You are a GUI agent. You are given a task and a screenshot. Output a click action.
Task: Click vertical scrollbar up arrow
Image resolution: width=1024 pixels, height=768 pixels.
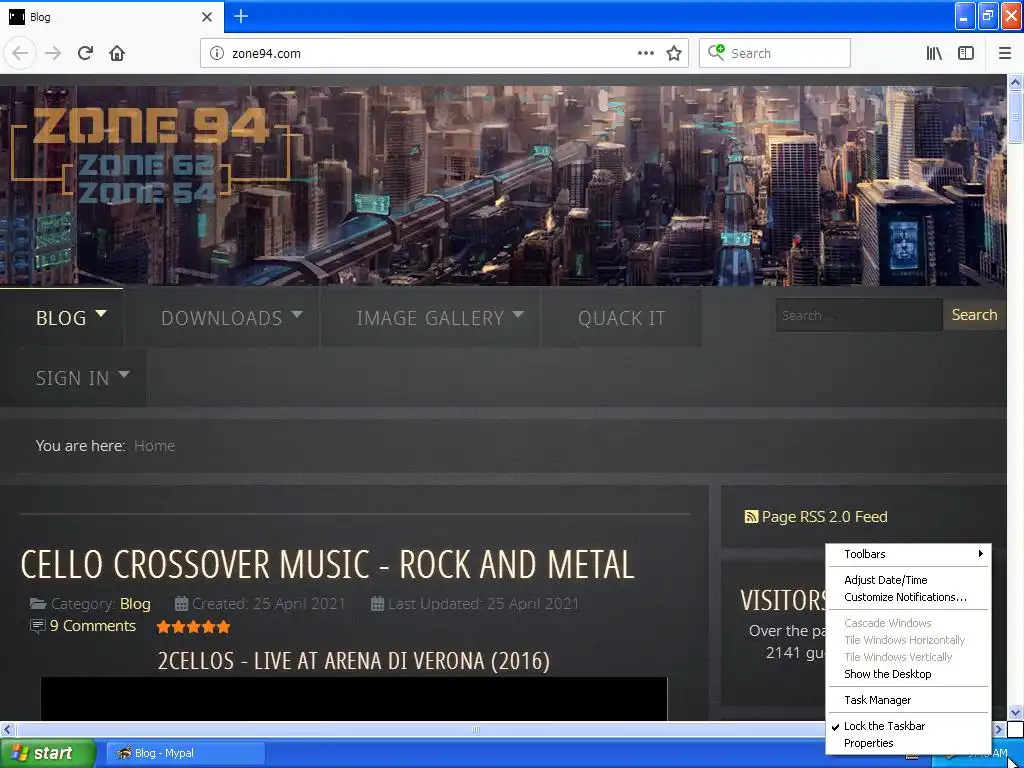[x=1016, y=82]
